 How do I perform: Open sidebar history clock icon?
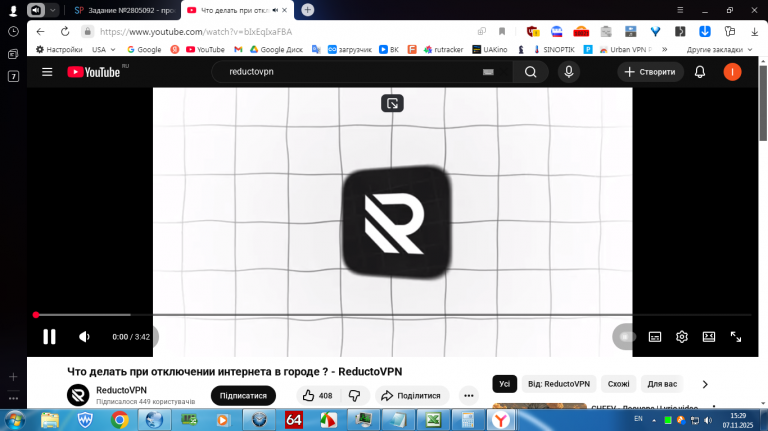point(13,31)
